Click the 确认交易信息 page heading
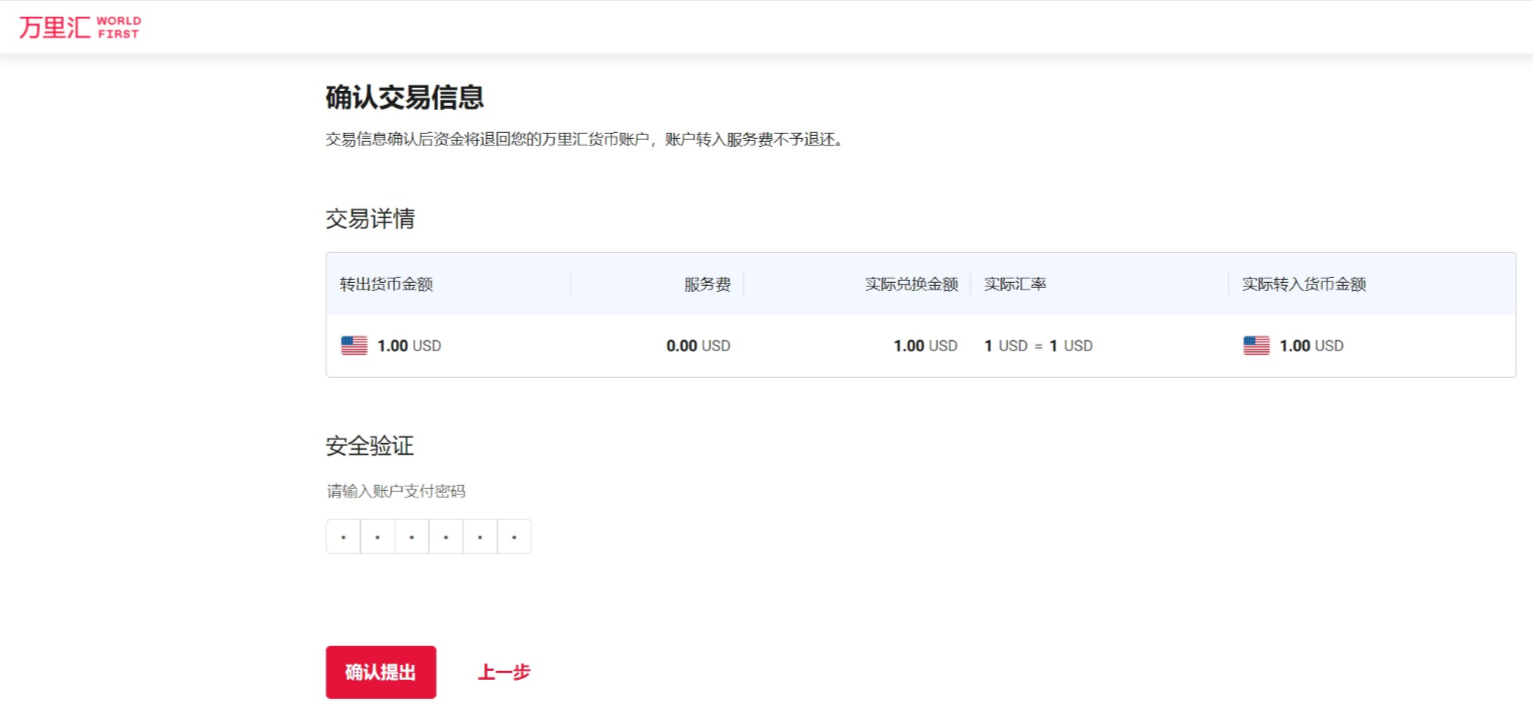The image size is (1533, 722). tap(405, 98)
